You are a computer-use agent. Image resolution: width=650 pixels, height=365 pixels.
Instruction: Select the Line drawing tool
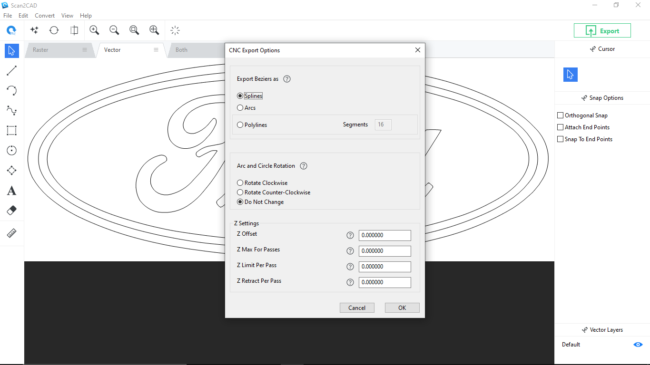tap(12, 71)
